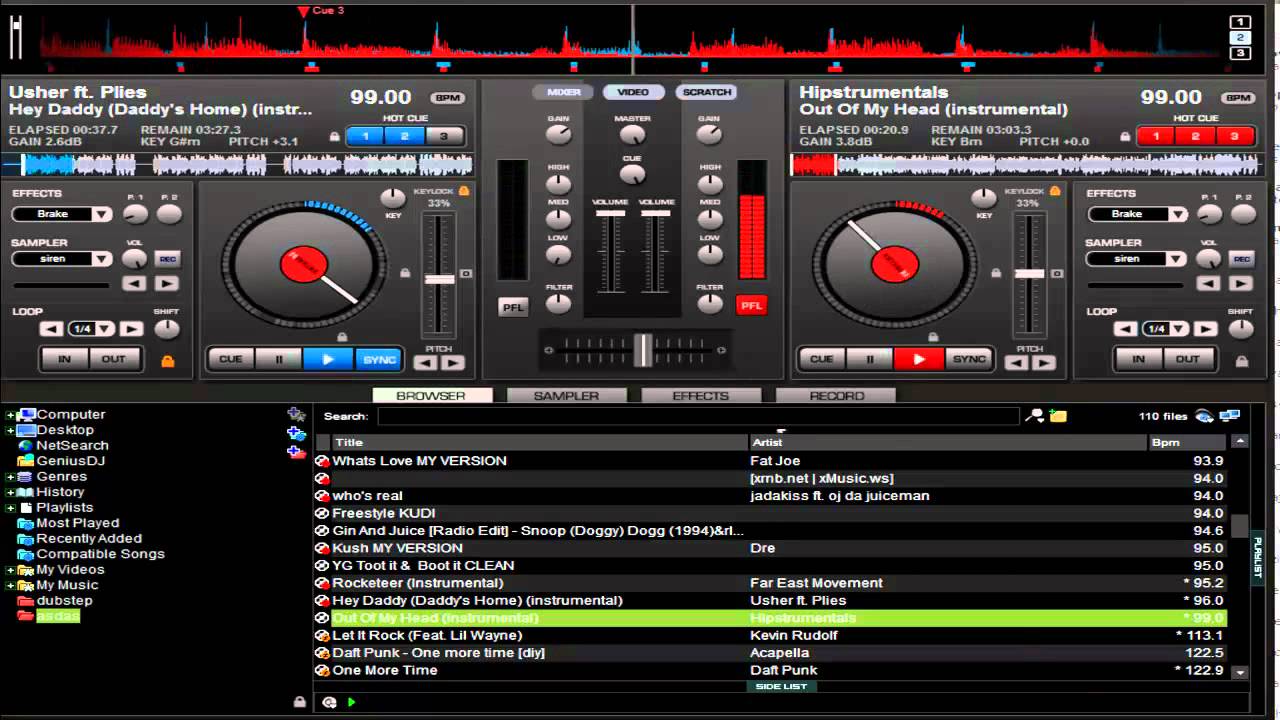This screenshot has width=1280, height=720.
Task: Click disc icon of One More Time row
Action: 322,670
